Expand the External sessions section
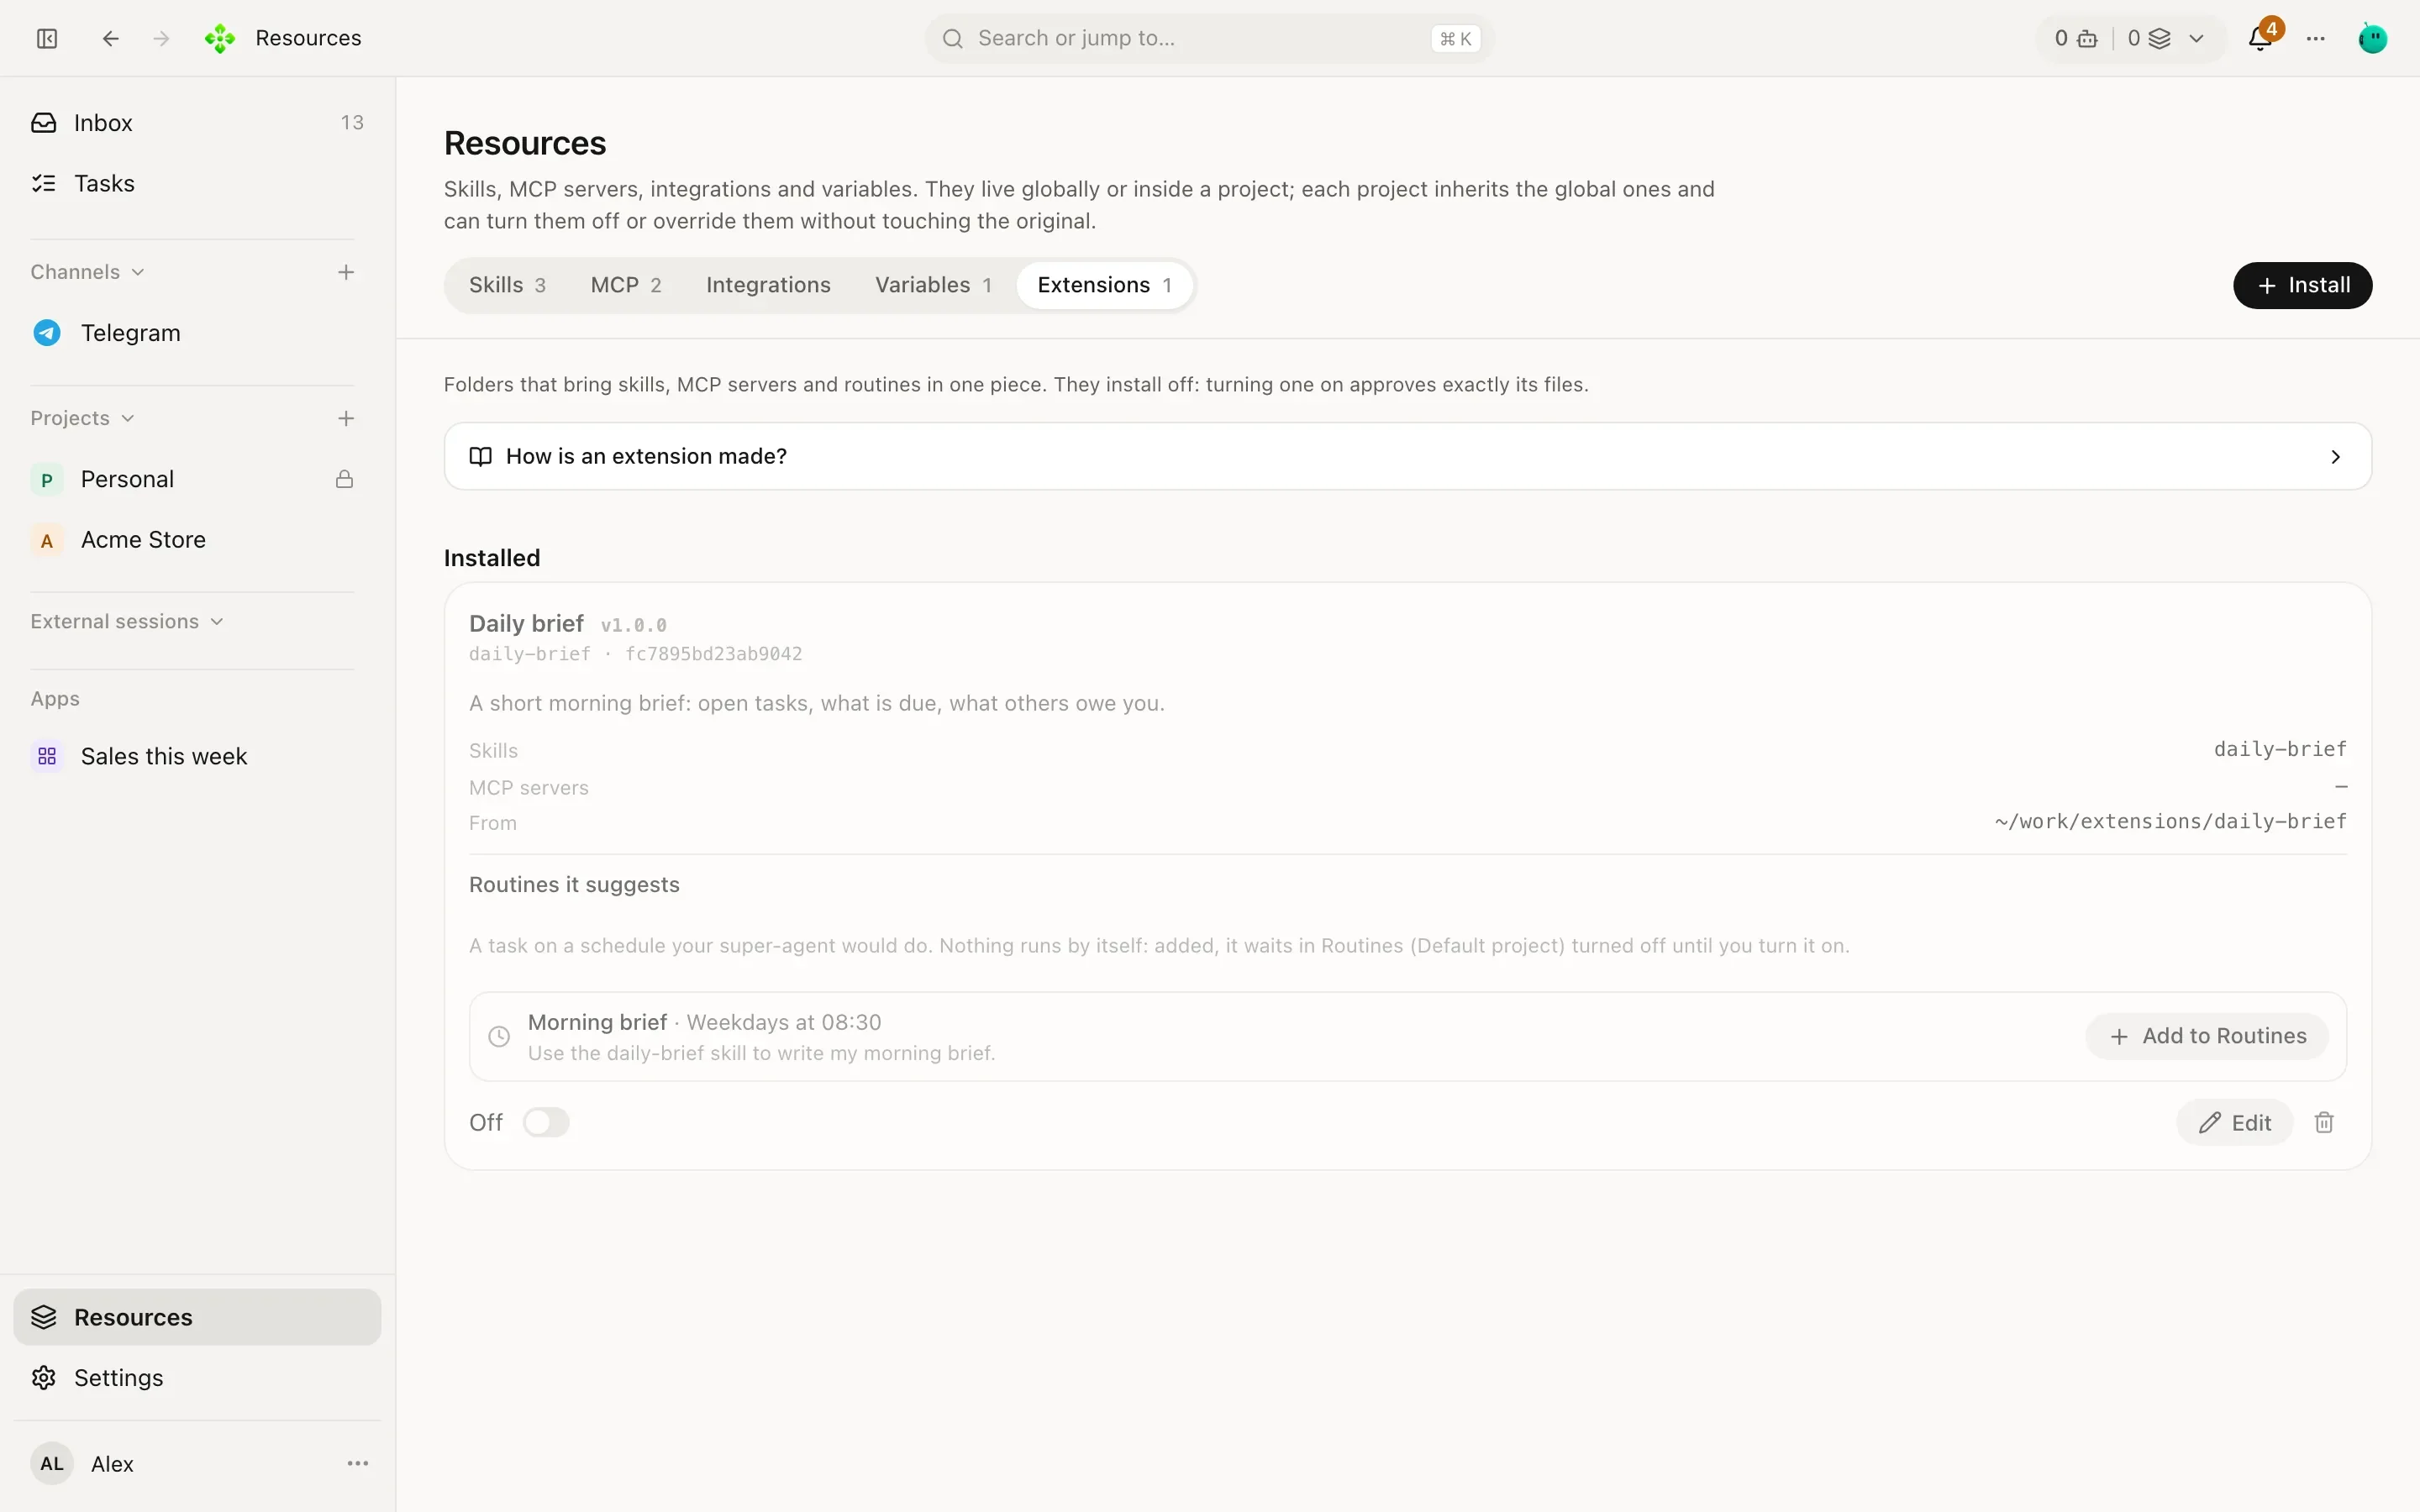This screenshot has height=1512, width=2420. tap(127, 621)
